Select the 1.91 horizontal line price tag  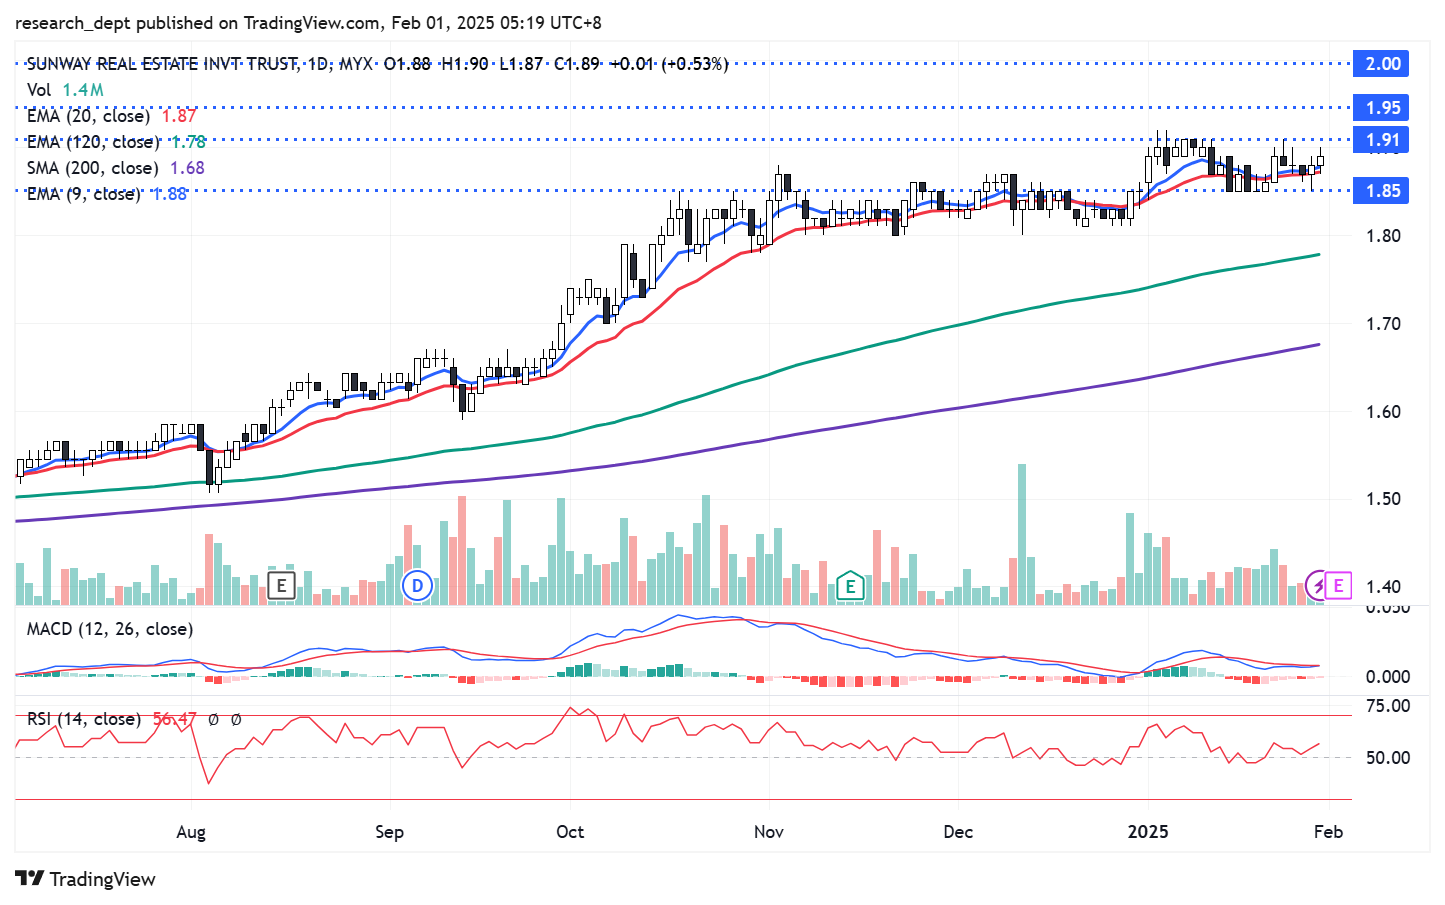pos(1382,140)
